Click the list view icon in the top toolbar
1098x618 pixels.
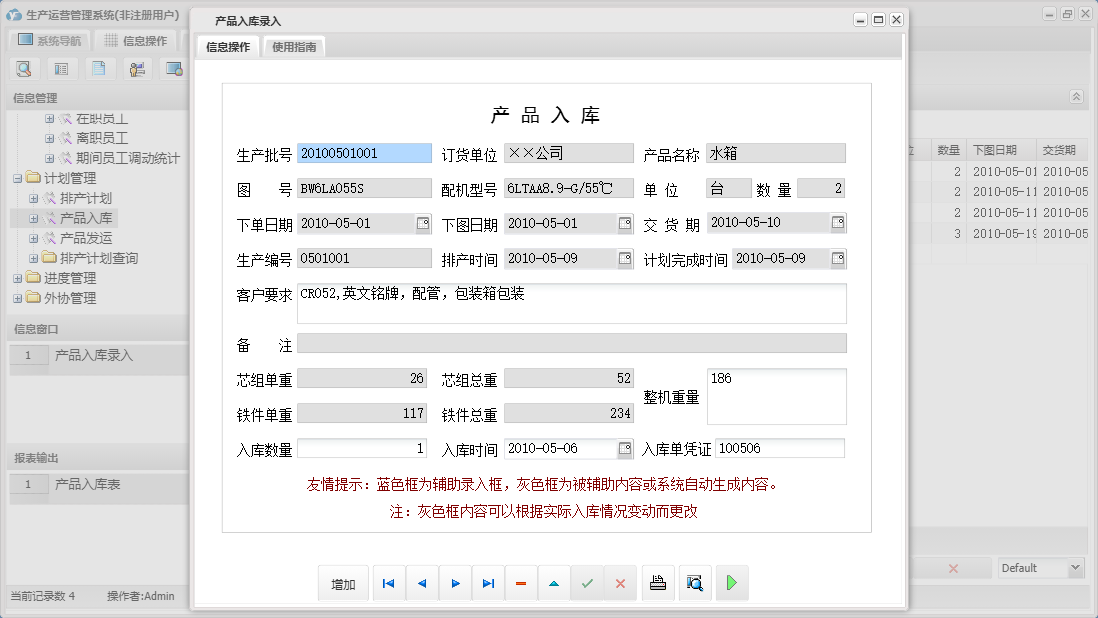[x=62, y=68]
